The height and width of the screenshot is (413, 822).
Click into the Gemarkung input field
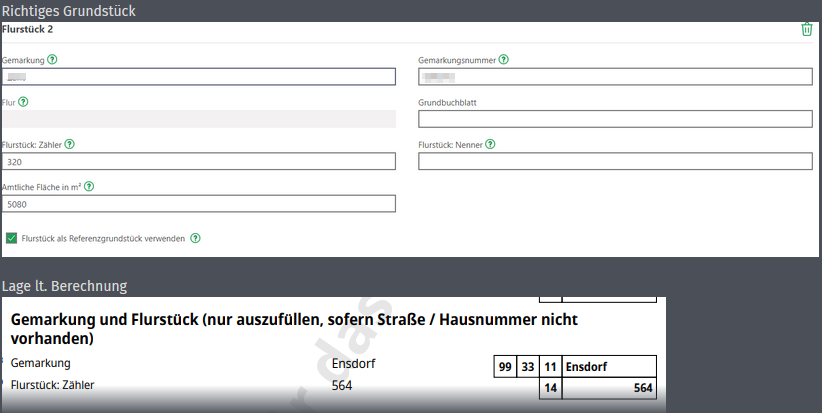click(199, 77)
